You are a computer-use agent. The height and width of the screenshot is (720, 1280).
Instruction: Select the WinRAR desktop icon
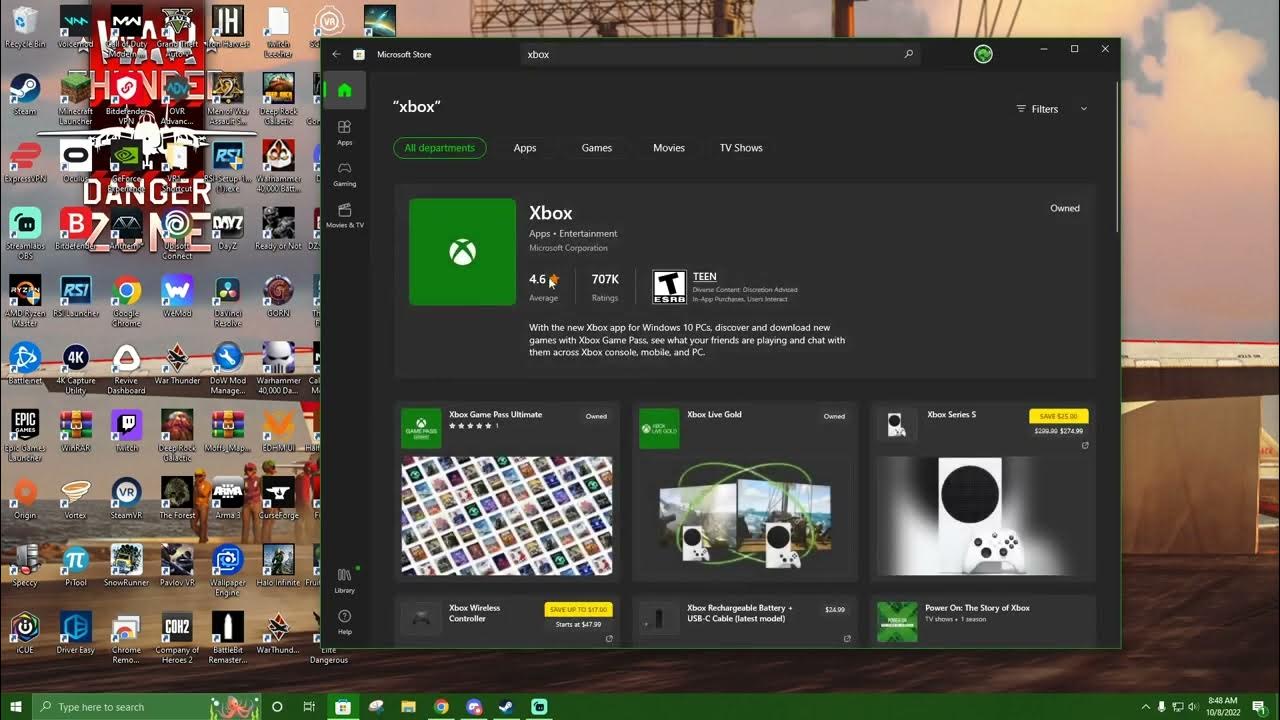pyautogui.click(x=76, y=431)
